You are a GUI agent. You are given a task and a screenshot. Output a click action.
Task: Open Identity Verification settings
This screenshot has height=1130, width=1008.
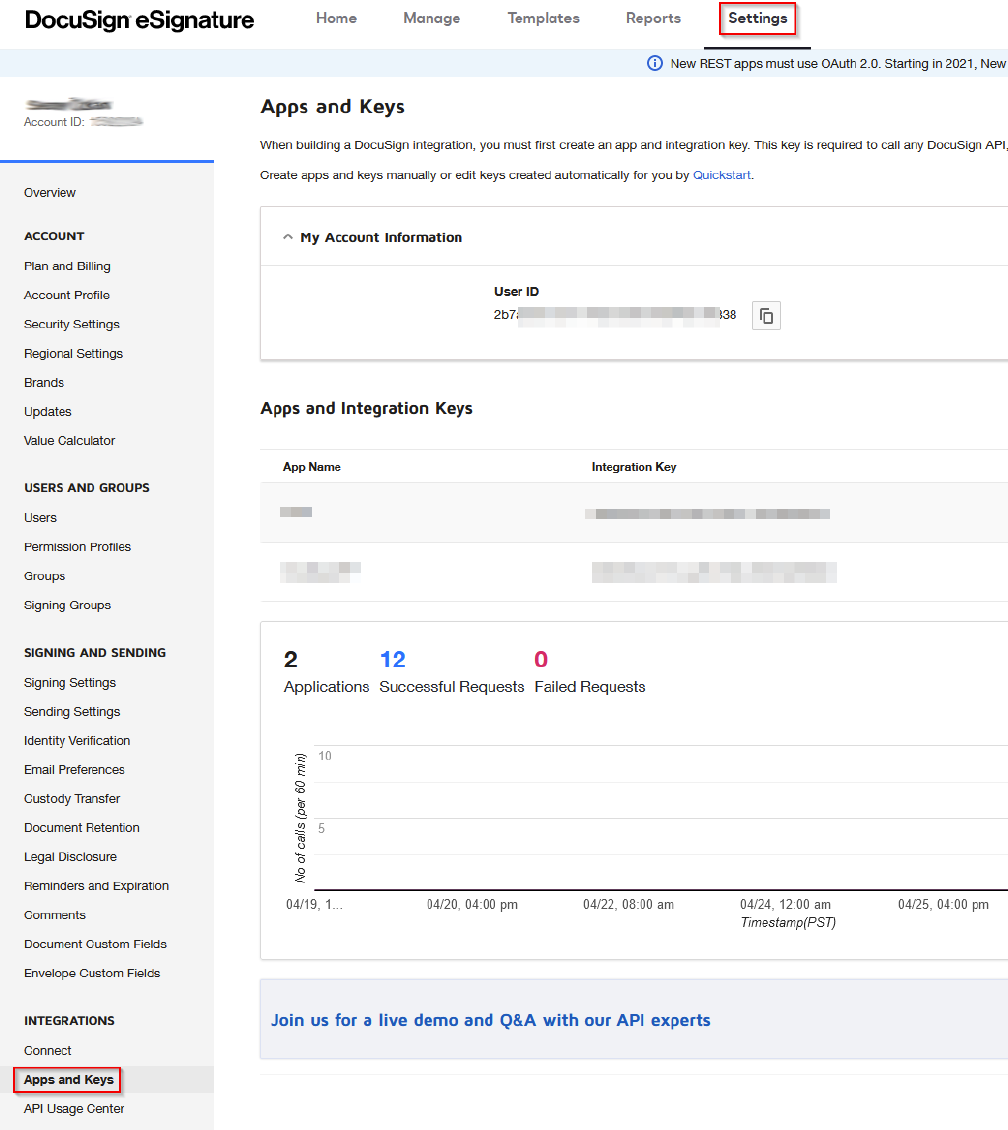tap(77, 740)
